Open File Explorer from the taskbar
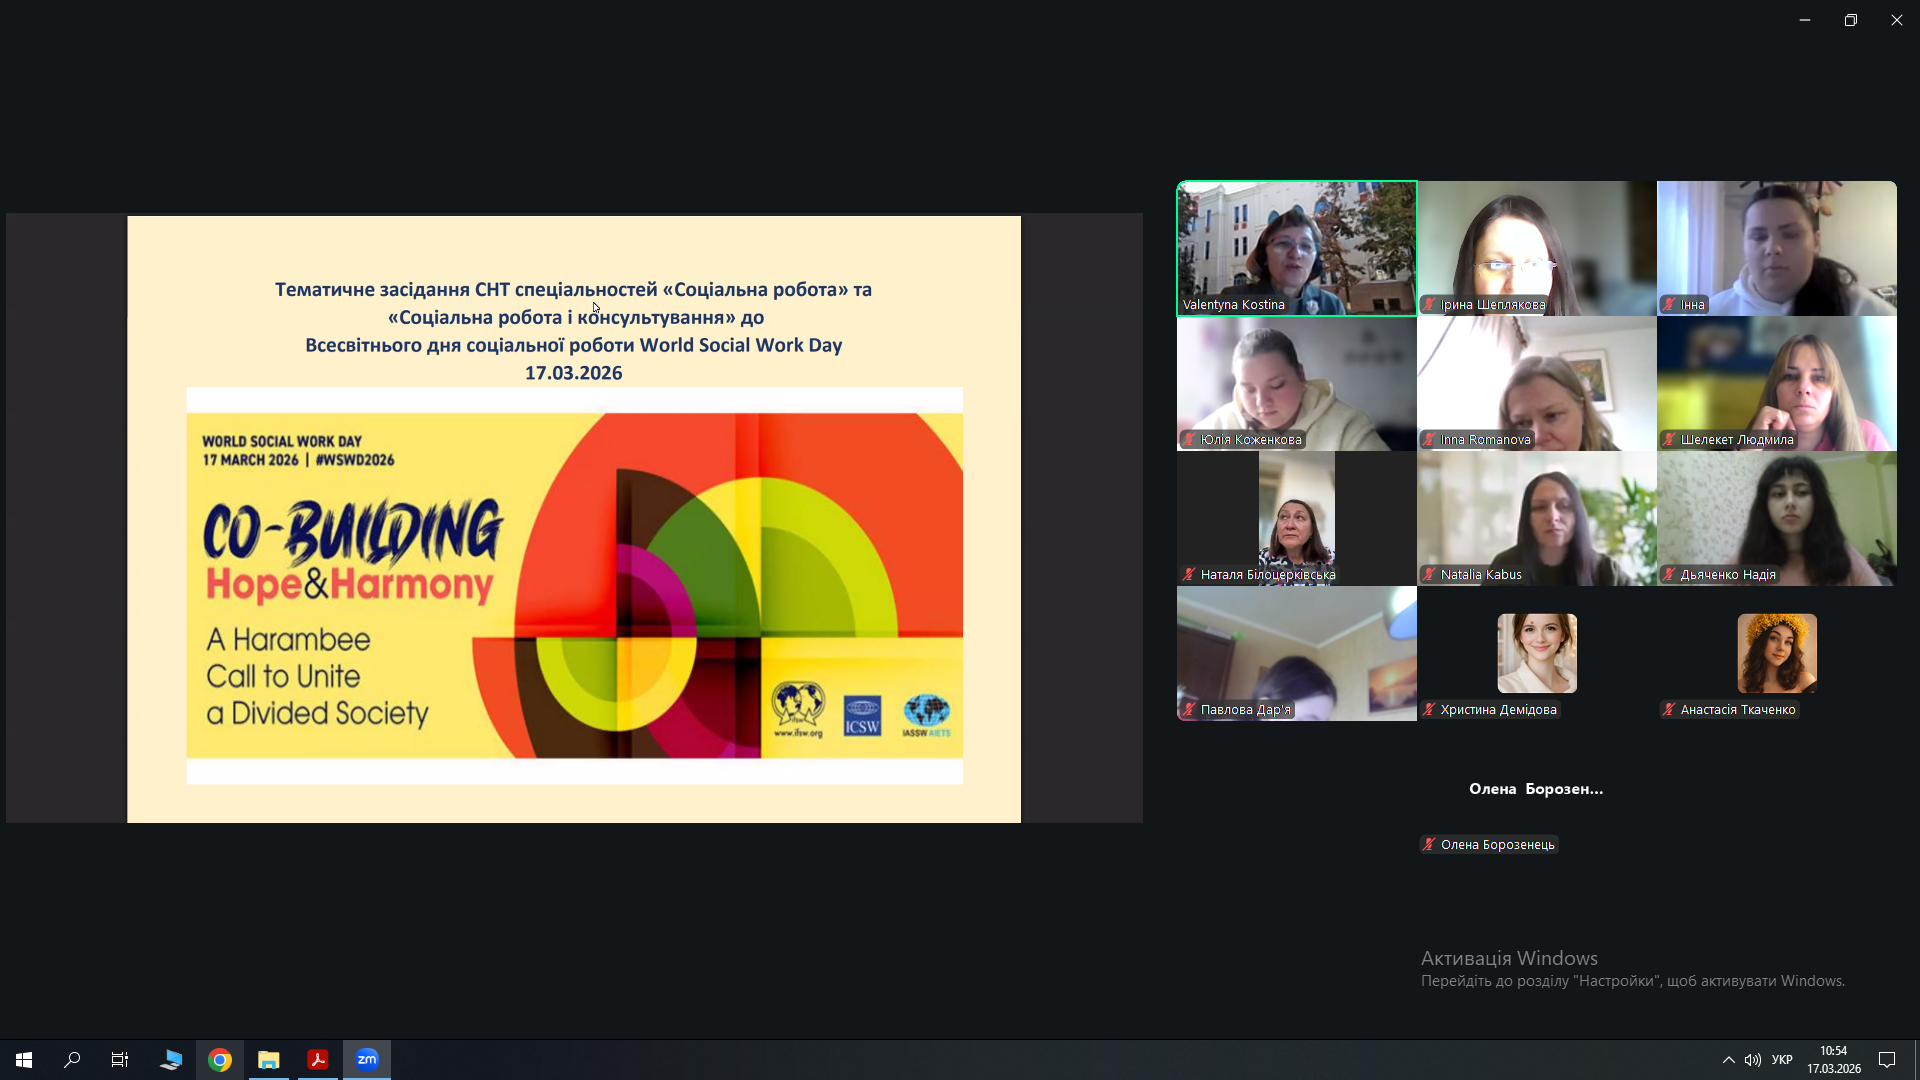 268,1059
